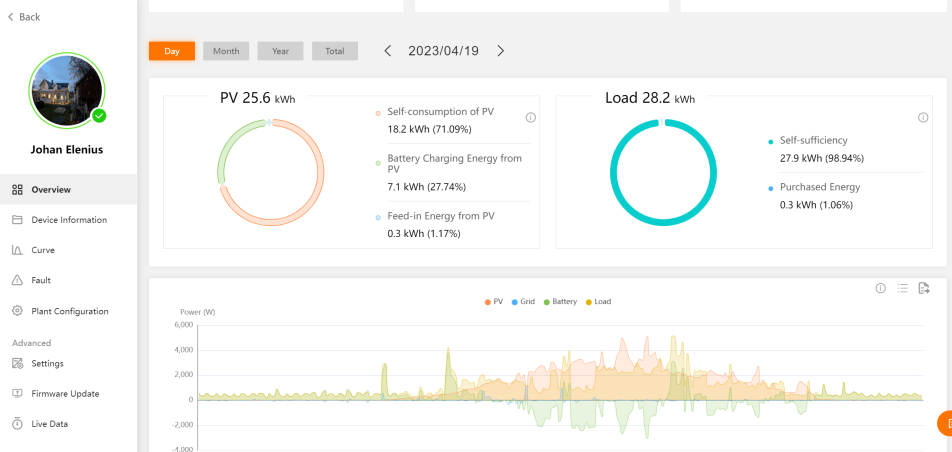Click the 0.3 kWh (1.17%) value
This screenshot has height=452, width=952.
424,233
